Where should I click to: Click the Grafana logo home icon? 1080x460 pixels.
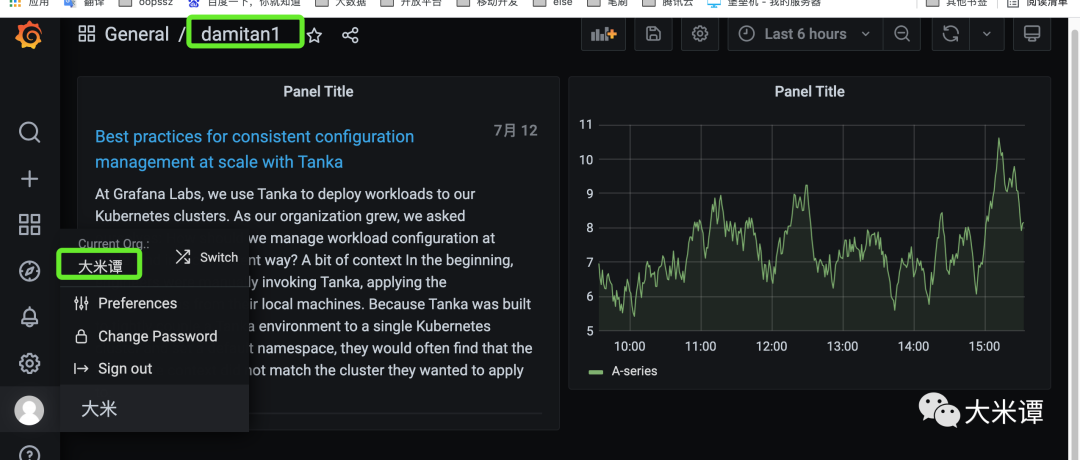tap(29, 37)
